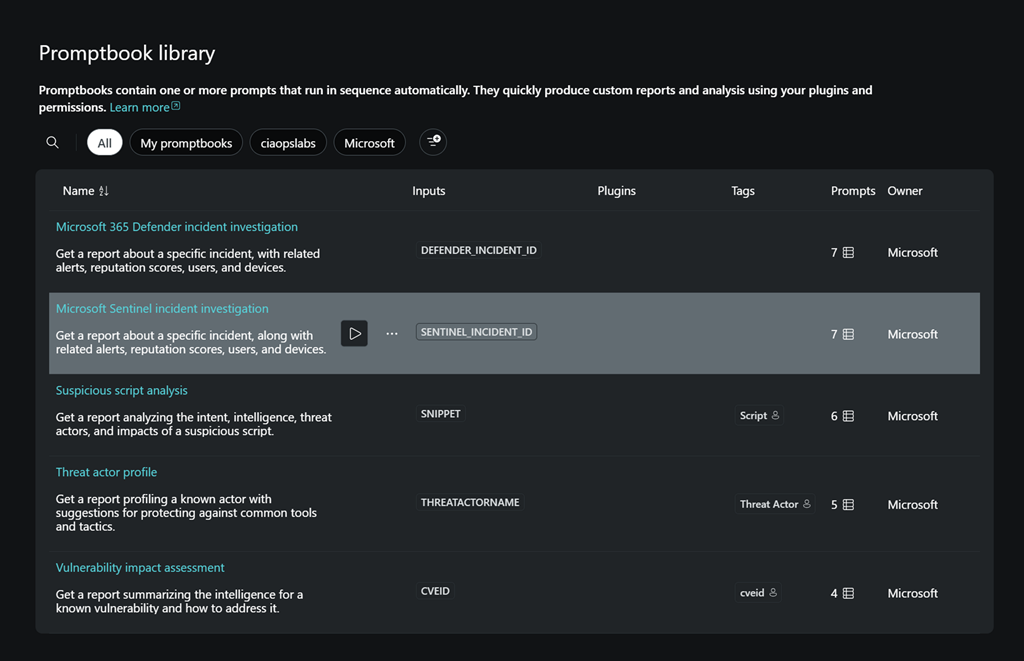
Task: Filter promptbooks by ciaopslabs
Action: pyautogui.click(x=288, y=143)
